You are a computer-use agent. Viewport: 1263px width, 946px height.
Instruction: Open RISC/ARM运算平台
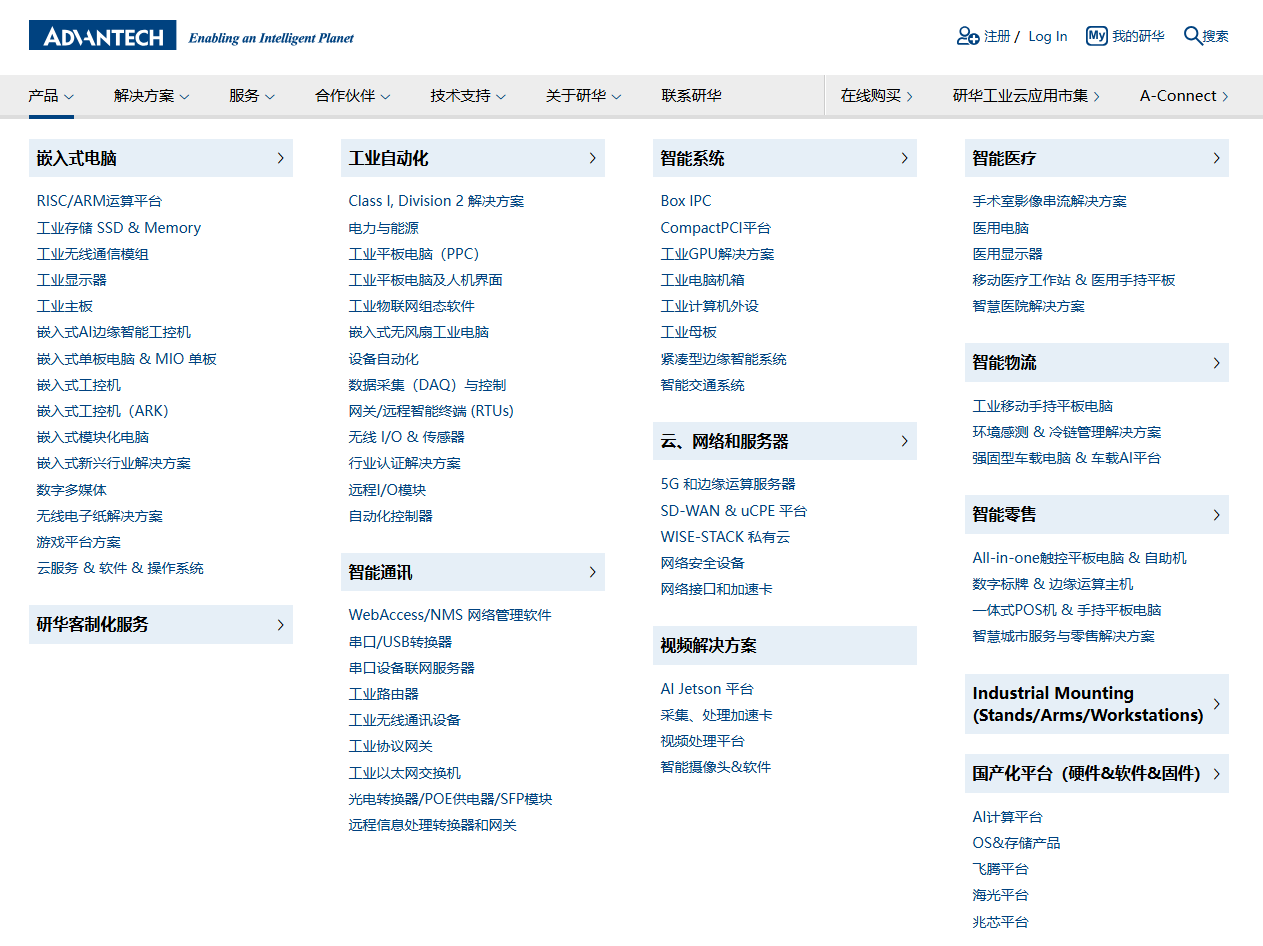pyautogui.click(x=99, y=201)
